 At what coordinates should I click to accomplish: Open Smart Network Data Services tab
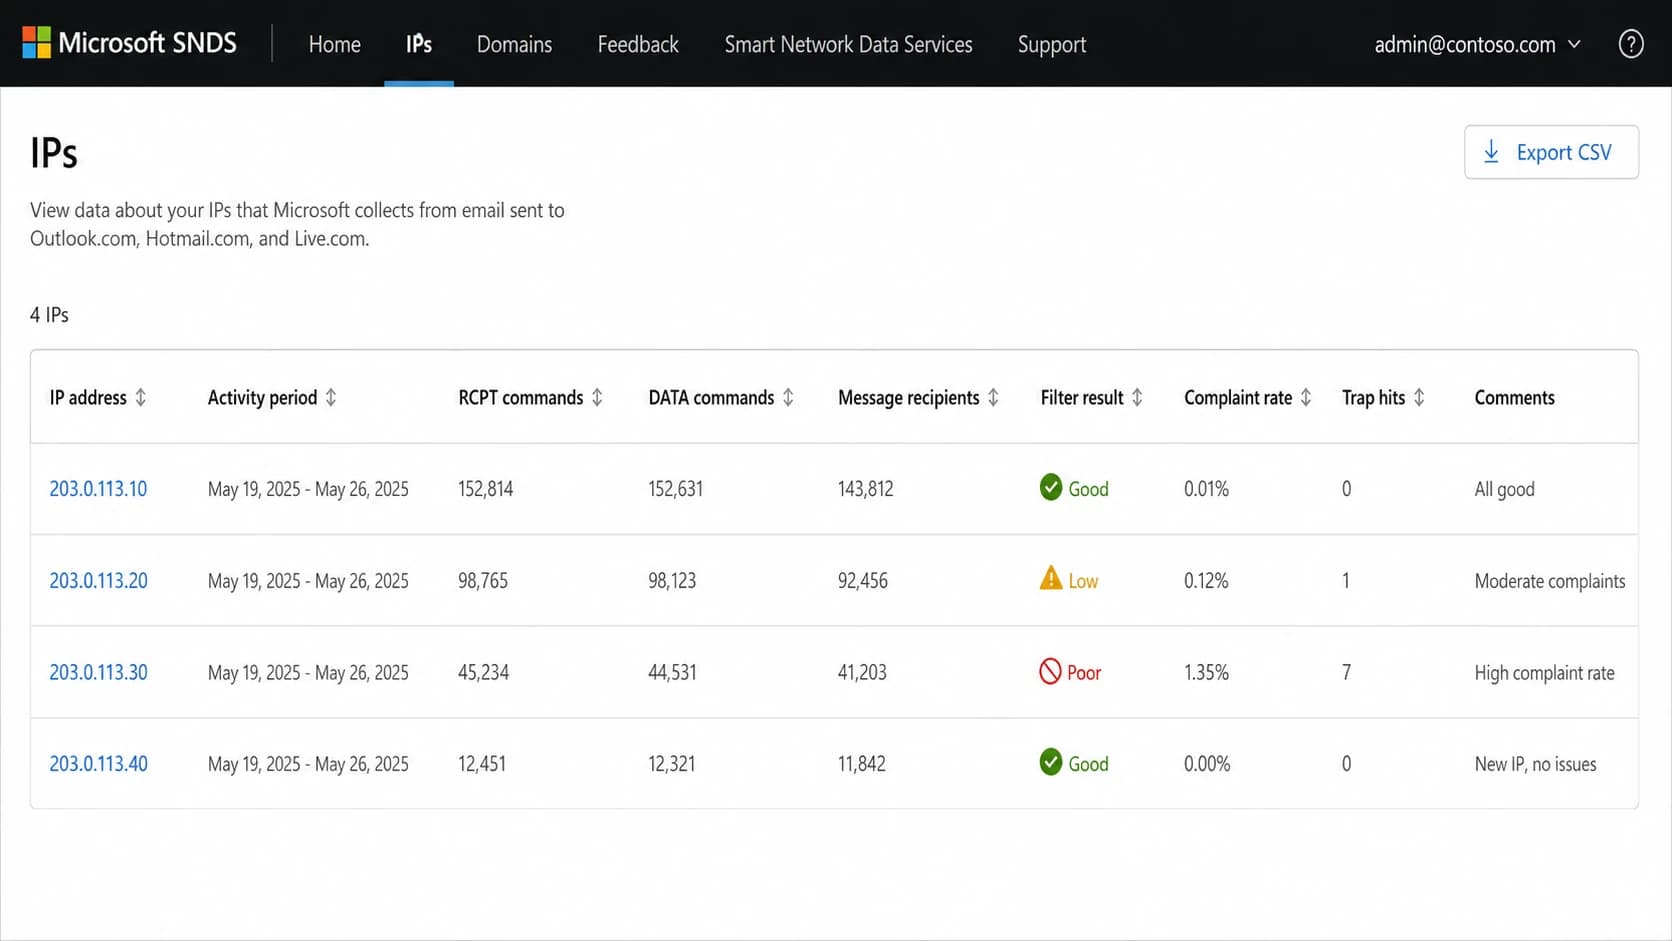848,44
